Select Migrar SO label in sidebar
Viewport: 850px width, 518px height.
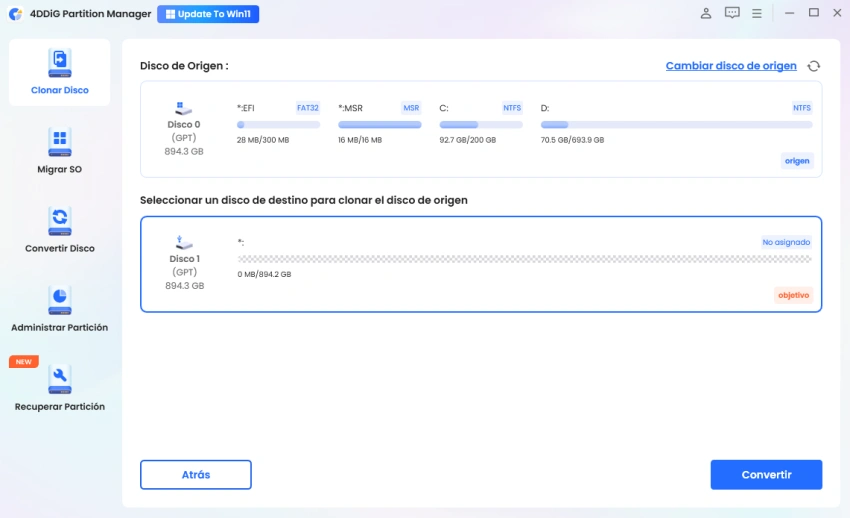[x=60, y=169]
